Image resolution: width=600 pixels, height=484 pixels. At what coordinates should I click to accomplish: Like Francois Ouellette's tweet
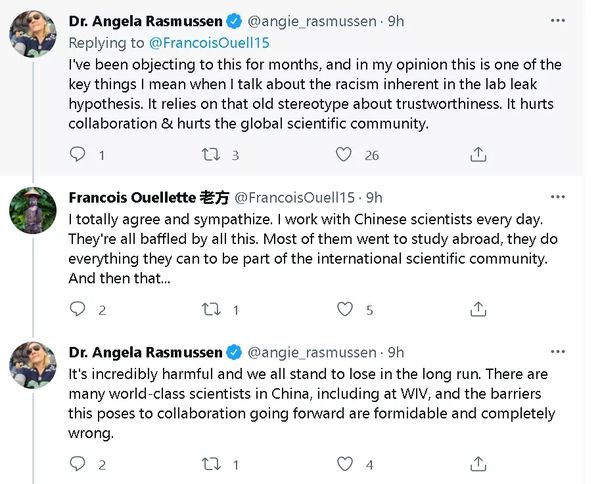[x=343, y=310]
